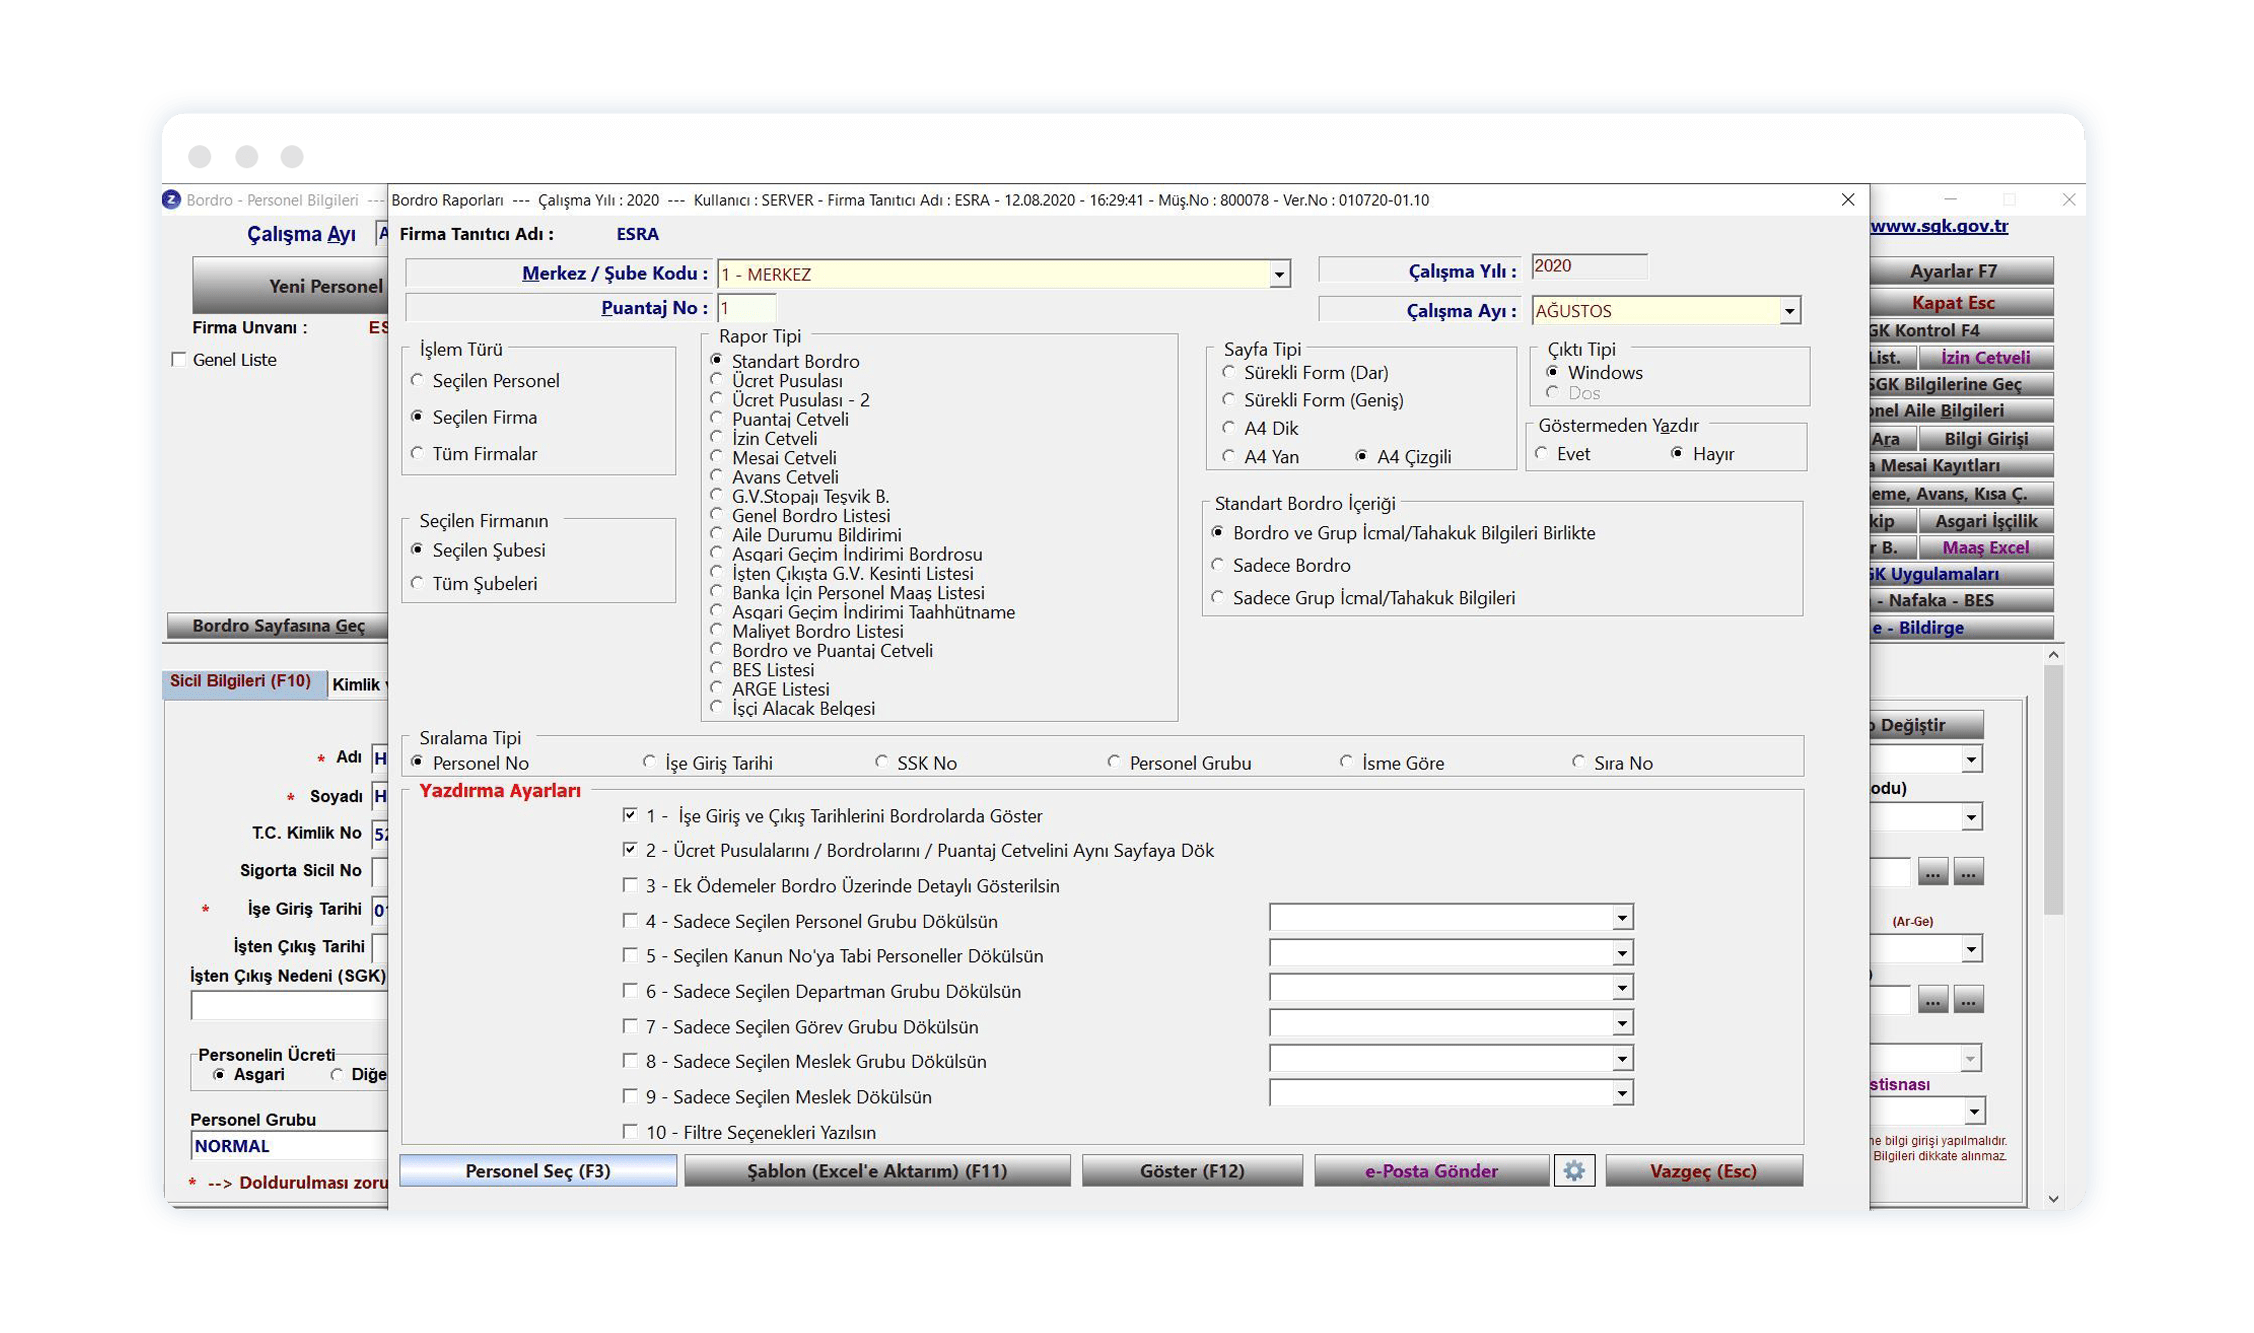This screenshot has width=2254, height=1333.
Task: Open dropdown for option 5 Kanun No
Action: [x=1621, y=953]
